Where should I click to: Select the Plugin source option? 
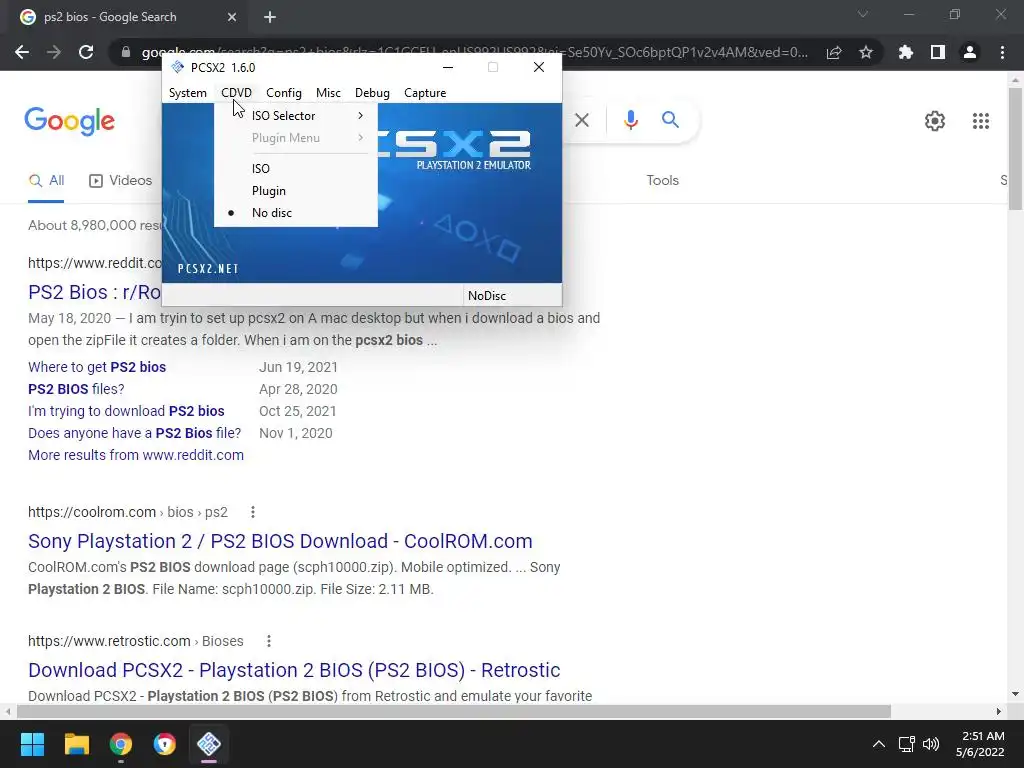pos(296,191)
